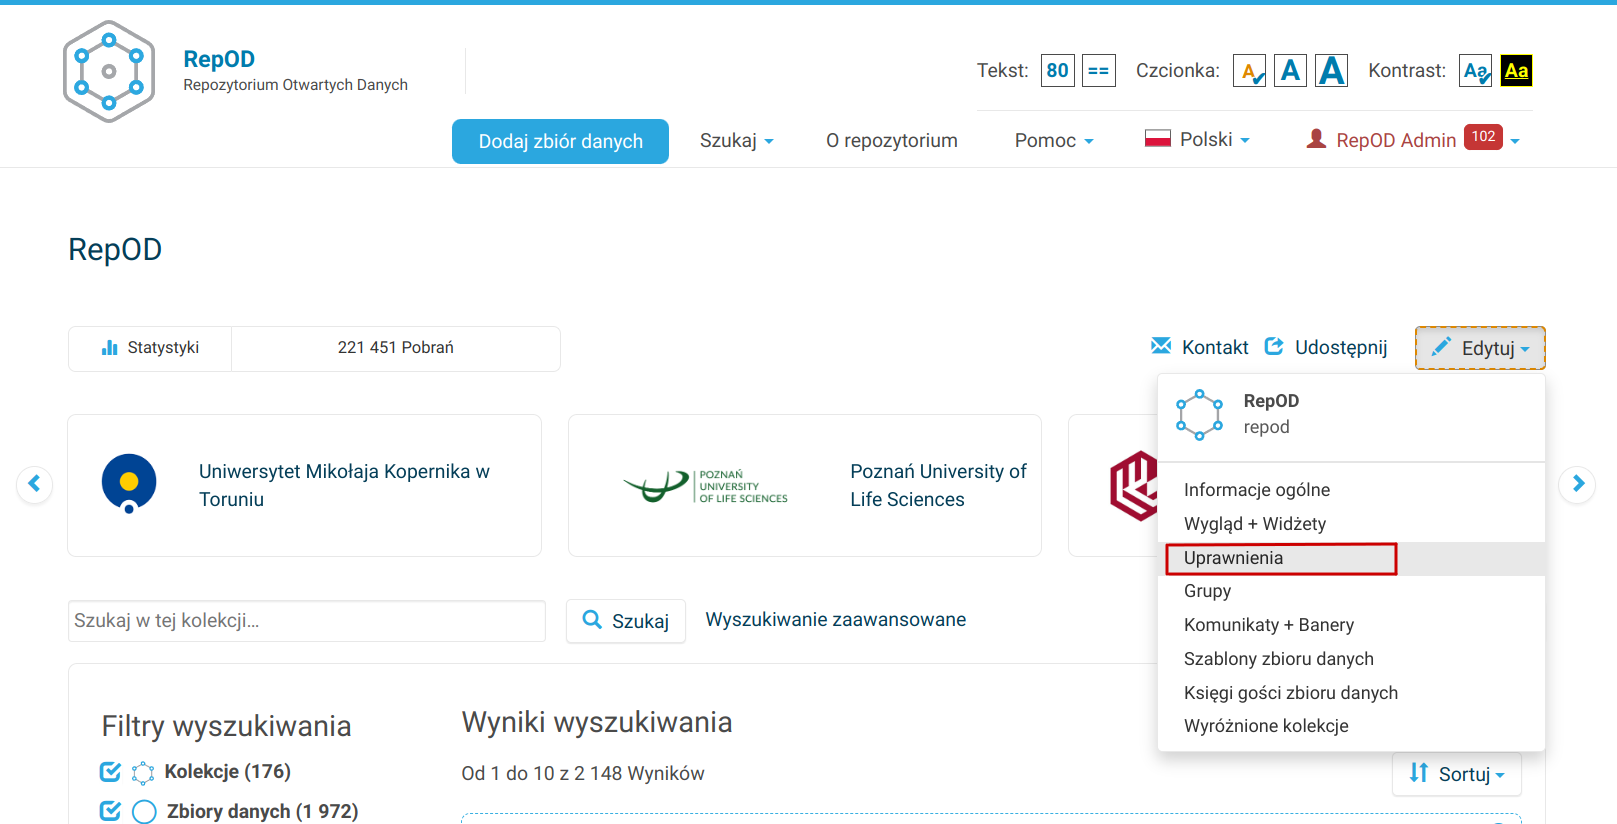This screenshot has height=824, width=1617.
Task: Open the 102 notifications badge
Action: pyautogui.click(x=1484, y=137)
